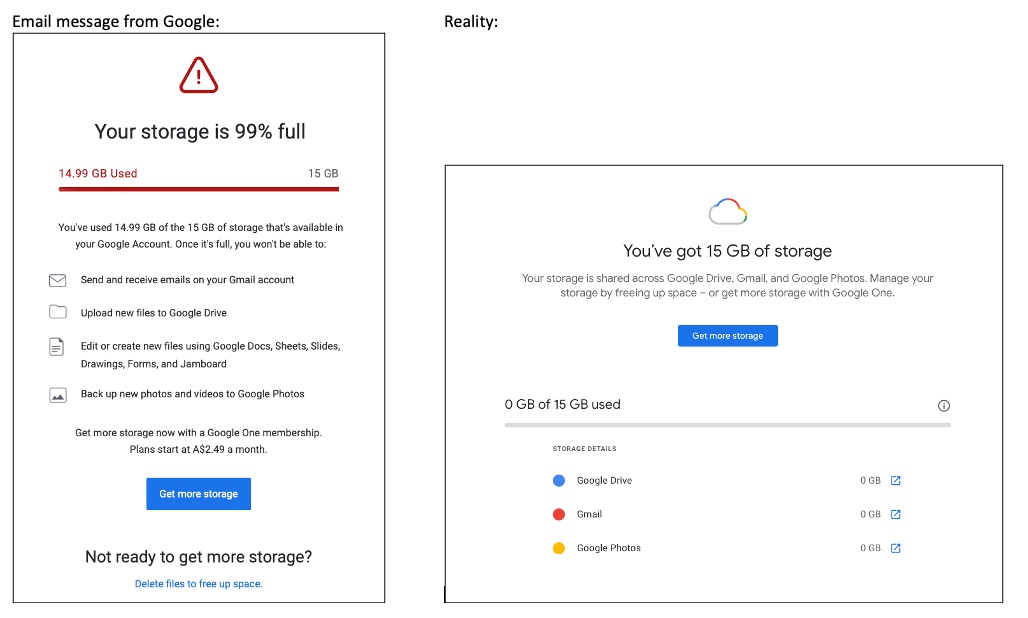Click Get more storage button under 15 GB heading
1028x618 pixels.
pos(727,336)
